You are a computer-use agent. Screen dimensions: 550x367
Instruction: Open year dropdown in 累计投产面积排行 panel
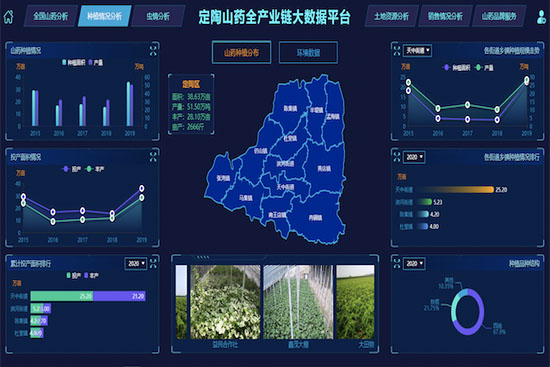[136, 263]
